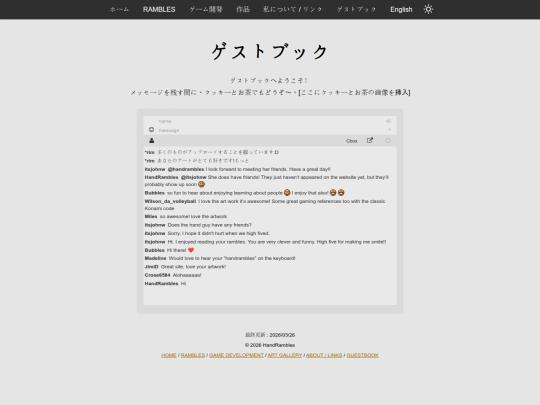Click the © 2026 HandRambles copyright text
Screen dimensions: 540x405
tap(270, 345)
